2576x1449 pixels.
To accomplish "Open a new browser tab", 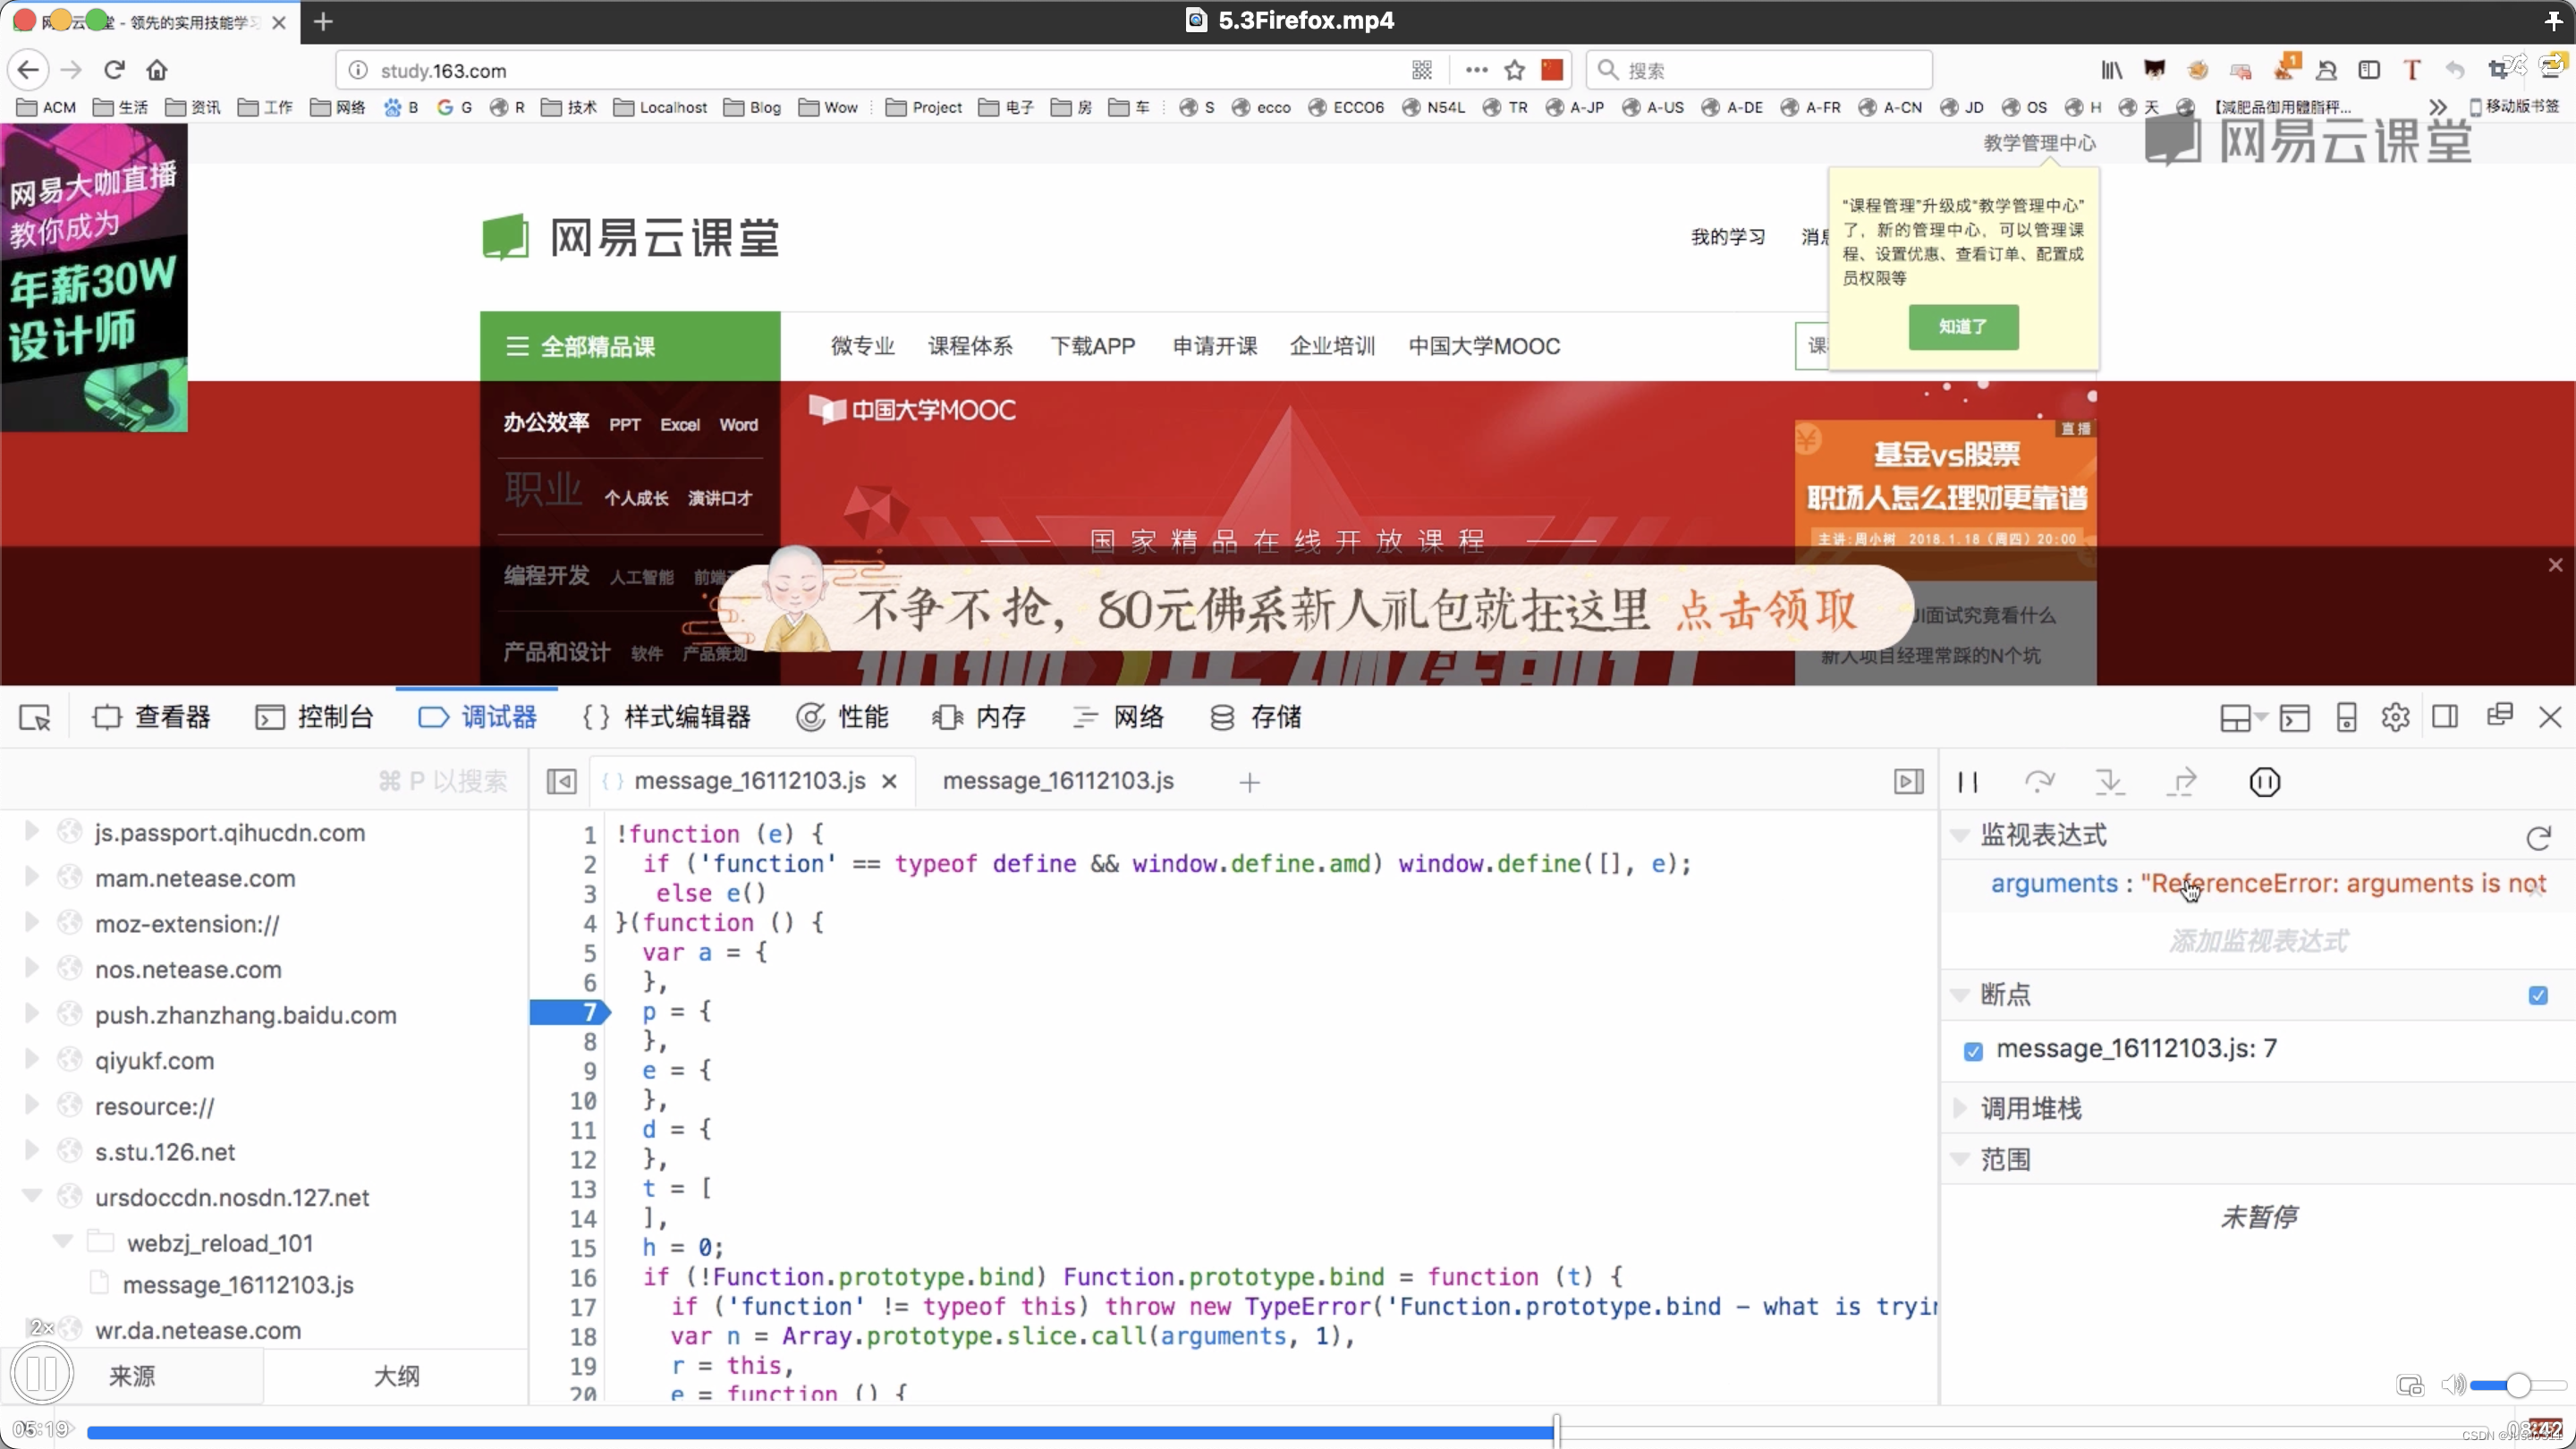I will pyautogui.click(x=322, y=21).
